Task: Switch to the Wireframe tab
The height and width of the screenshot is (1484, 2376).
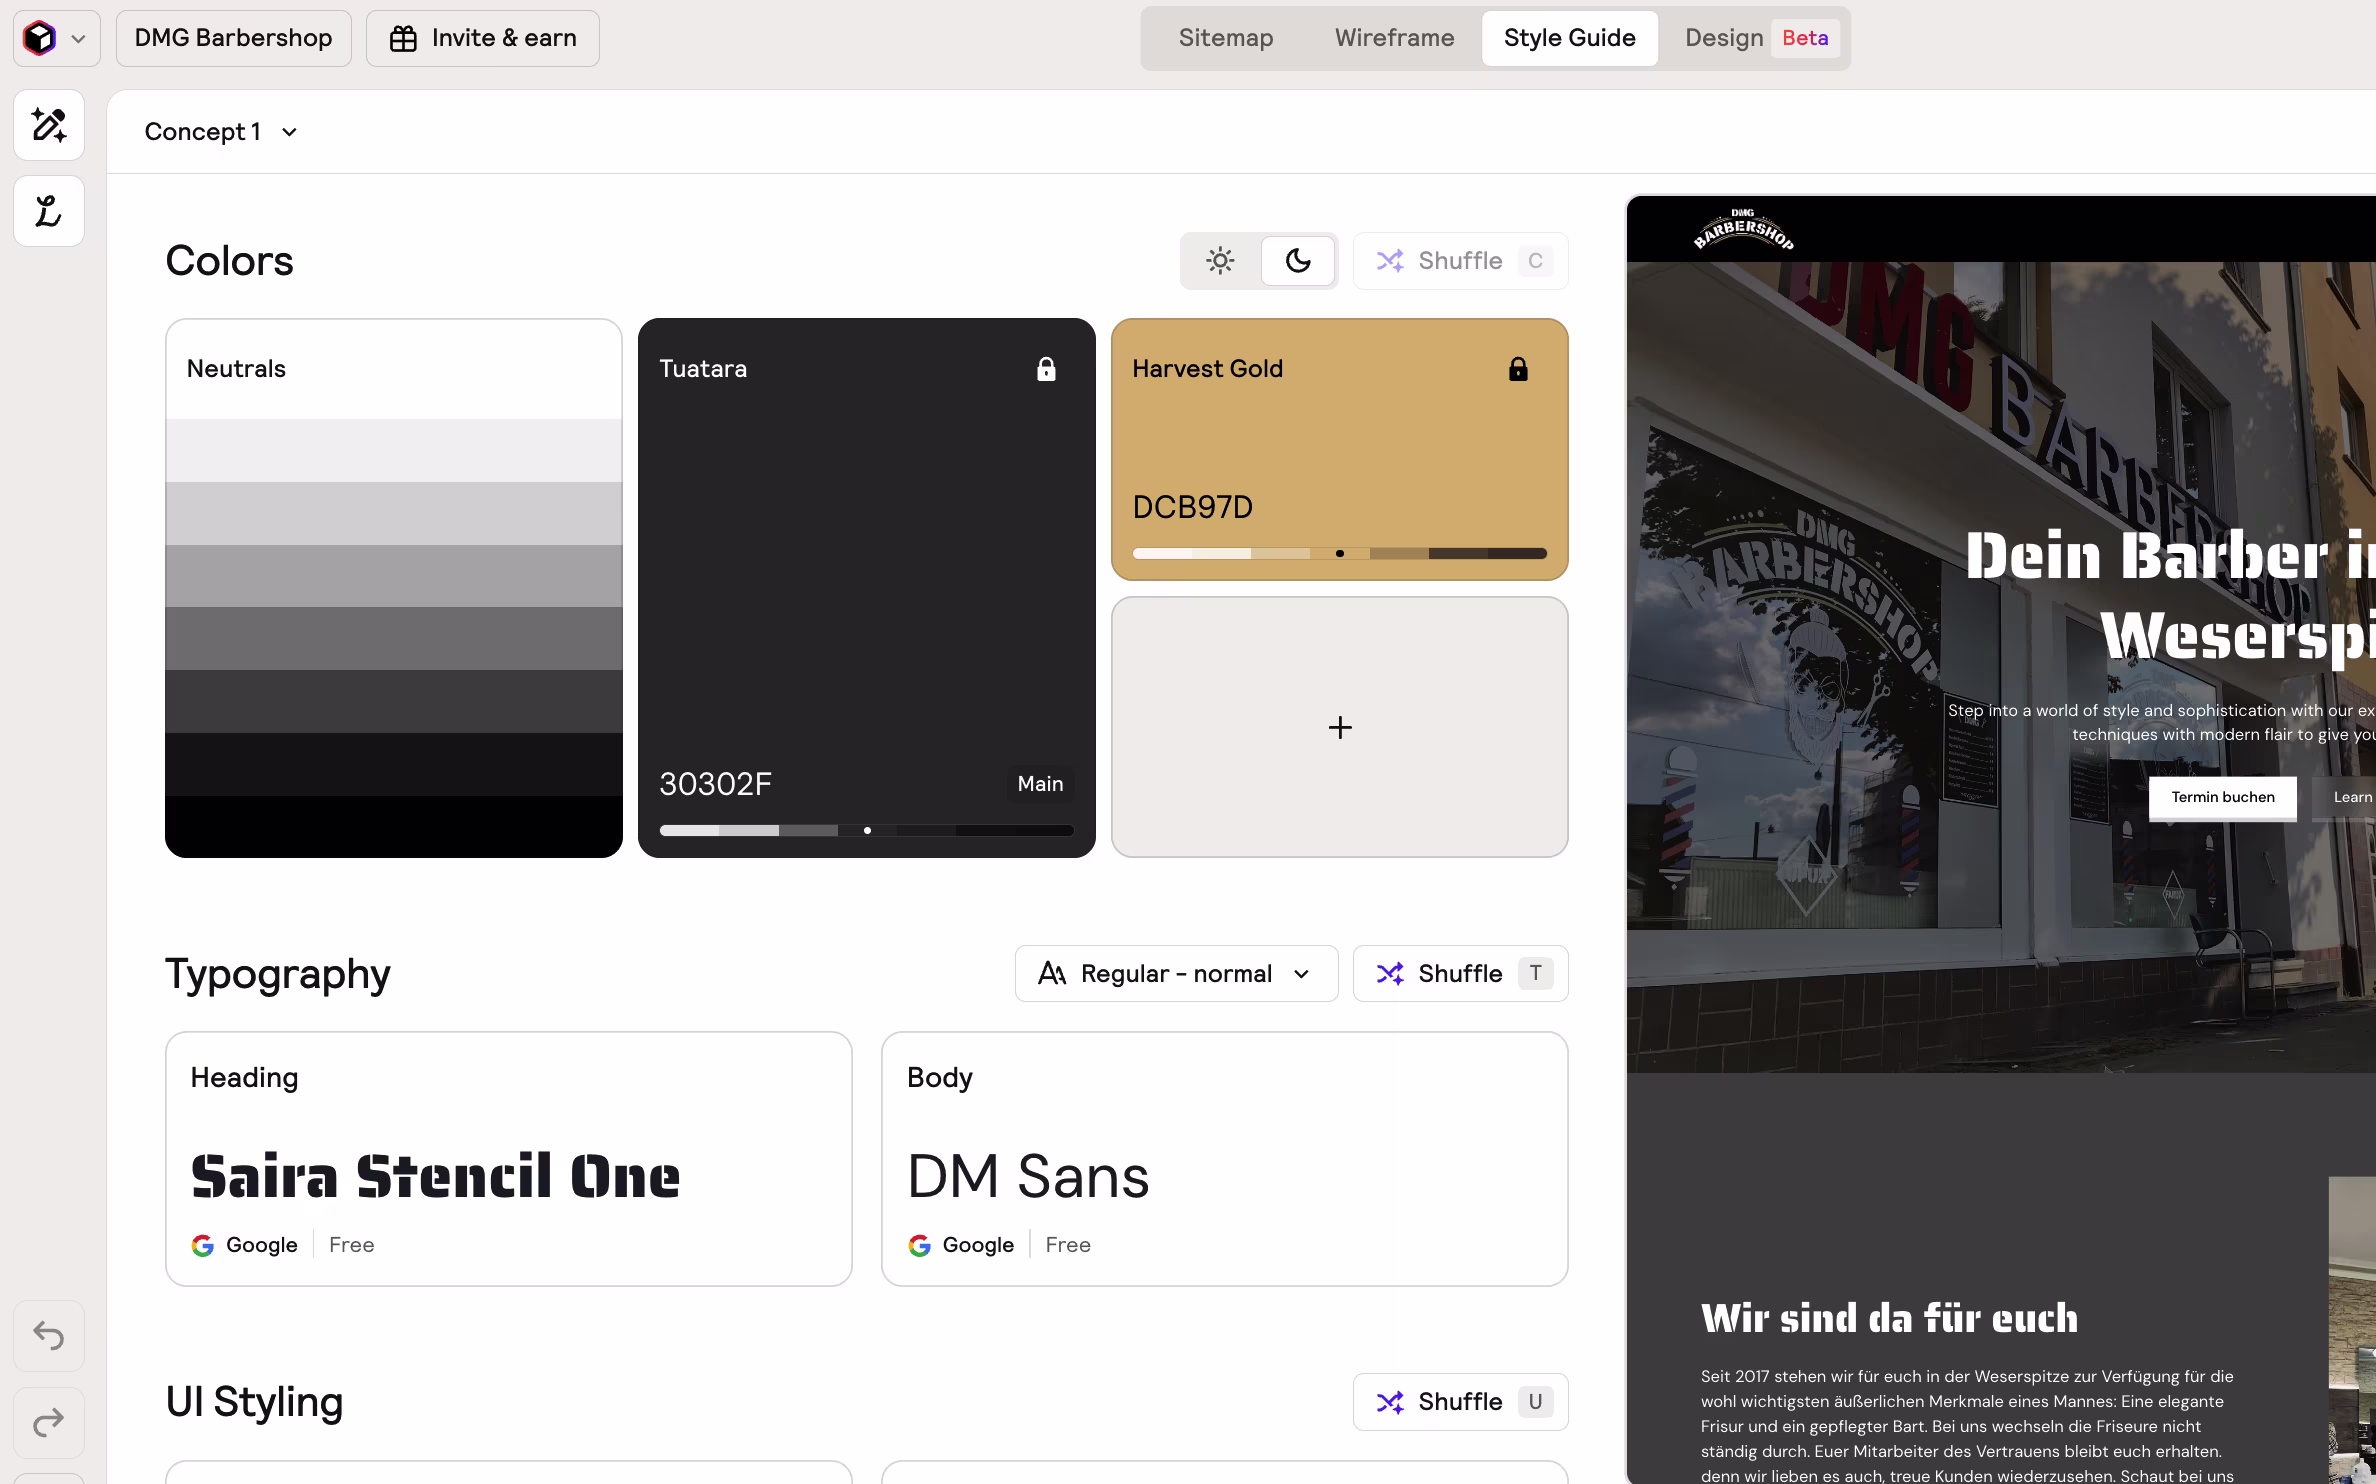Action: click(1394, 38)
